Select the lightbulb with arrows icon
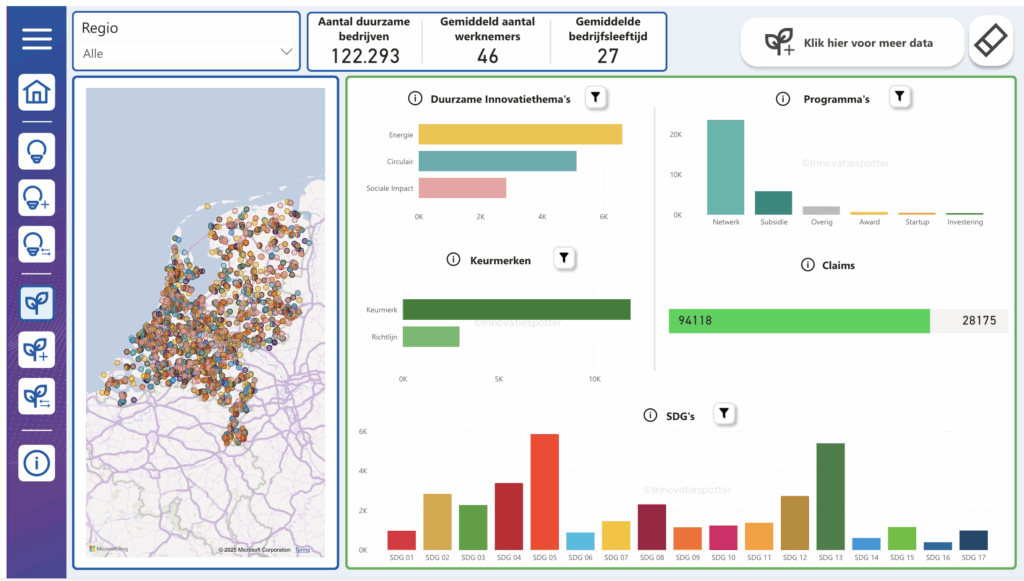 (x=36, y=244)
